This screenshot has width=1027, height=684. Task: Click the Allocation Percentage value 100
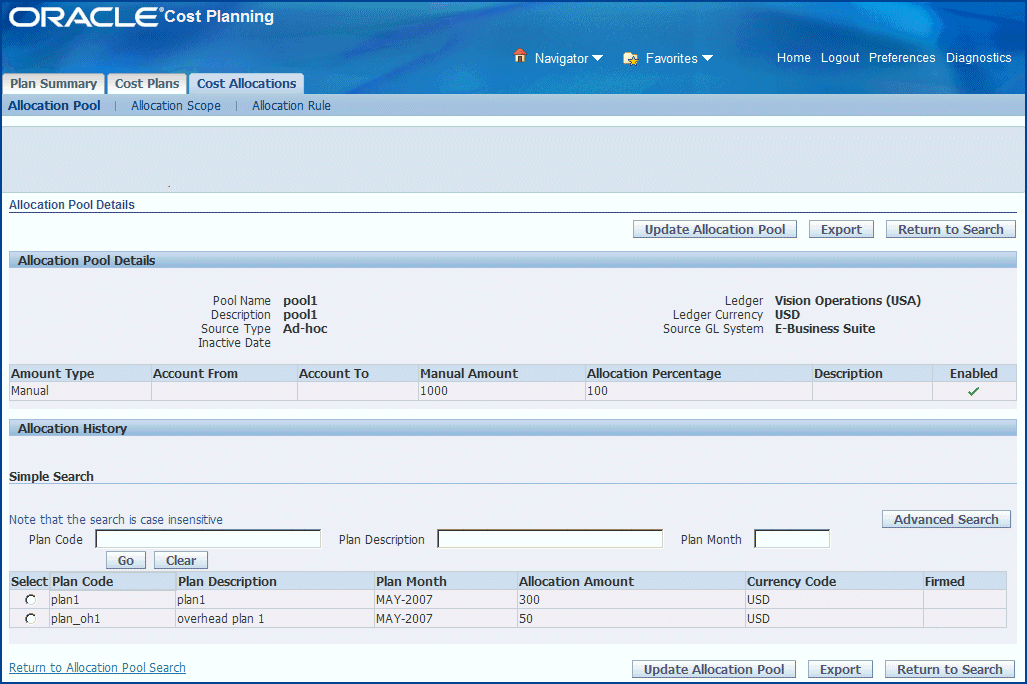597,390
